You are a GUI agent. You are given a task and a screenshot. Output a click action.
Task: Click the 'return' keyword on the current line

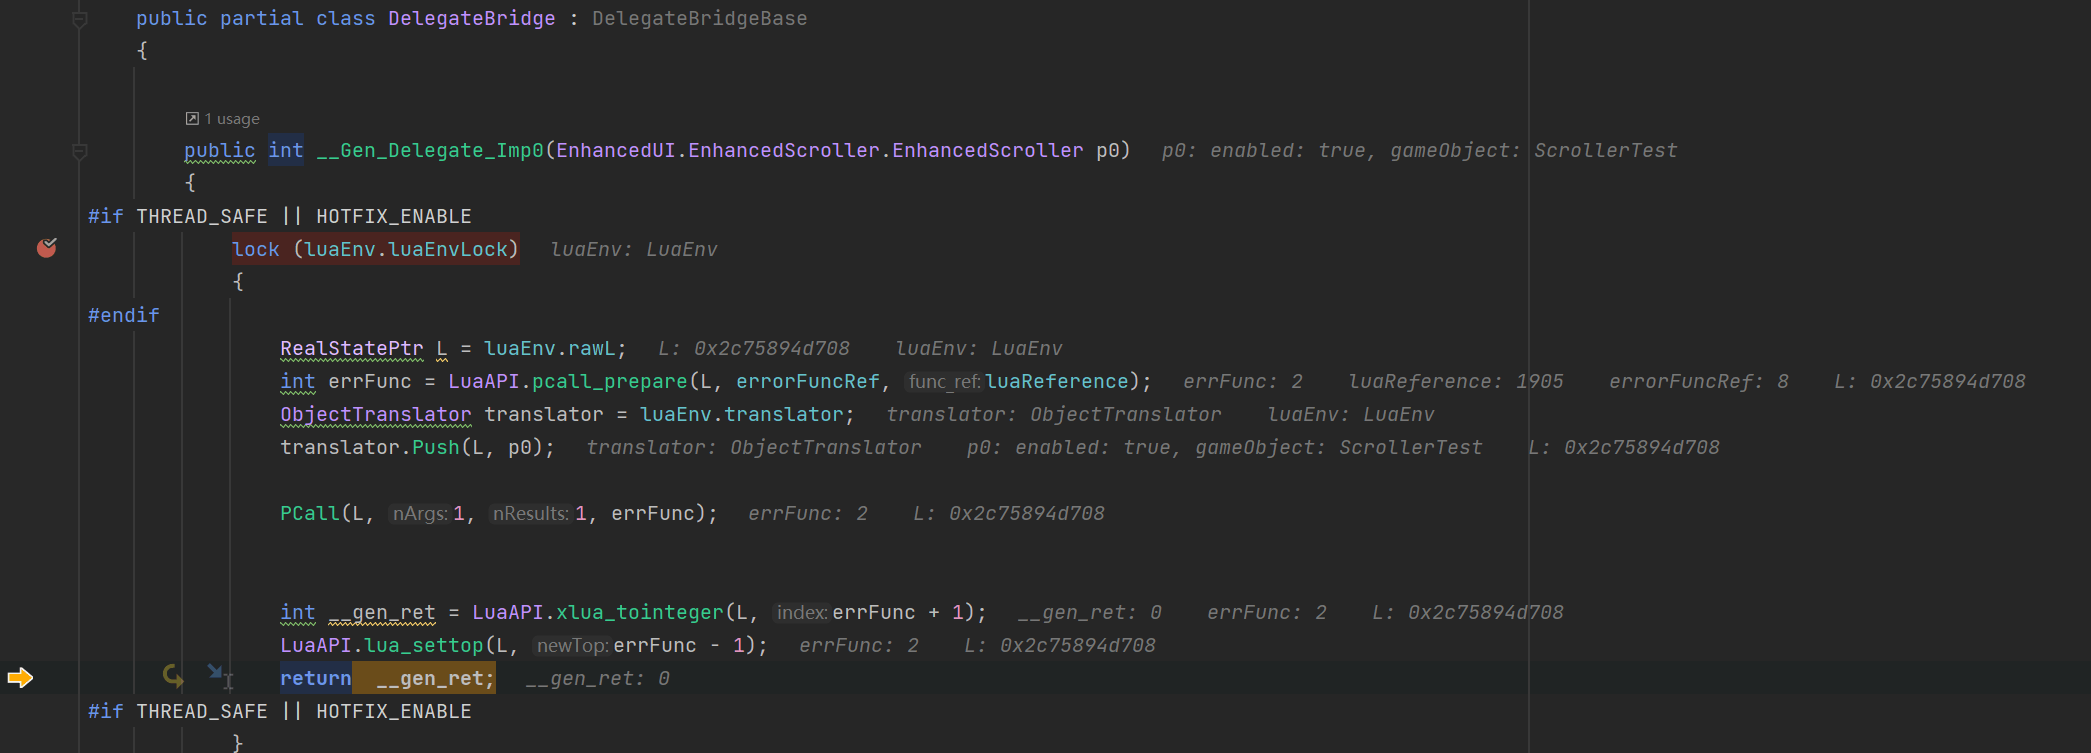[316, 678]
